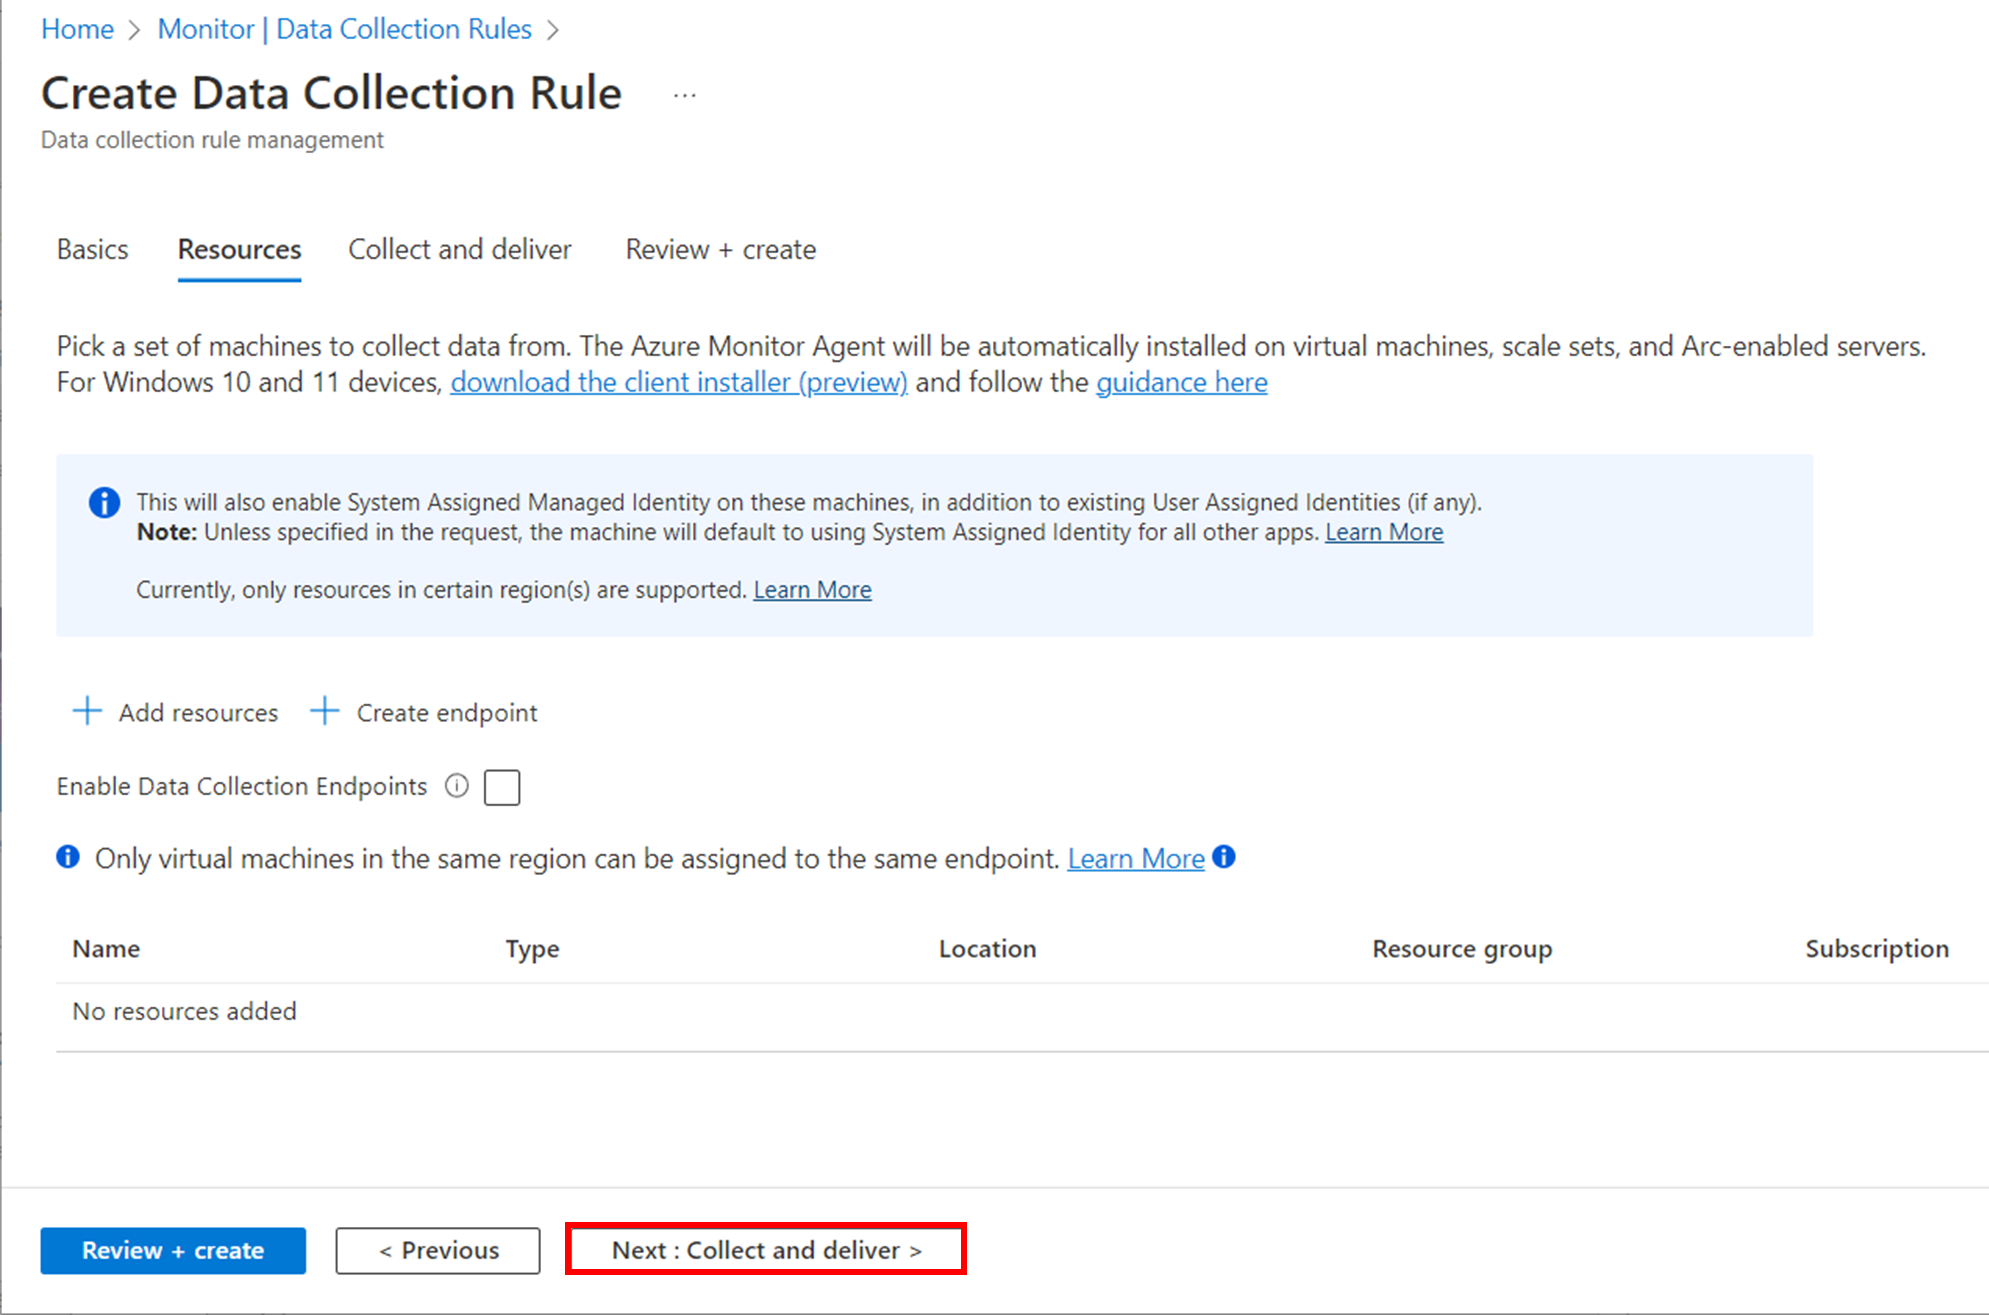Click the info icon before the virtual machines notice
This screenshot has width=1989, height=1315.
pyautogui.click(x=68, y=857)
